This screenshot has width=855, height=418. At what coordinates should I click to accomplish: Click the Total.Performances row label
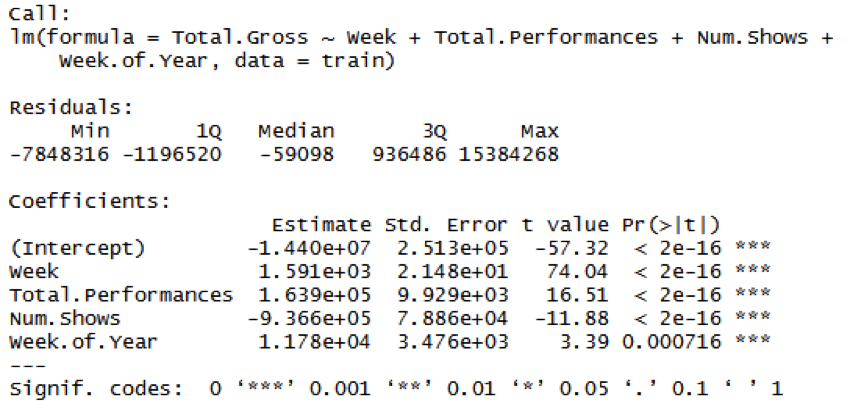121,295
